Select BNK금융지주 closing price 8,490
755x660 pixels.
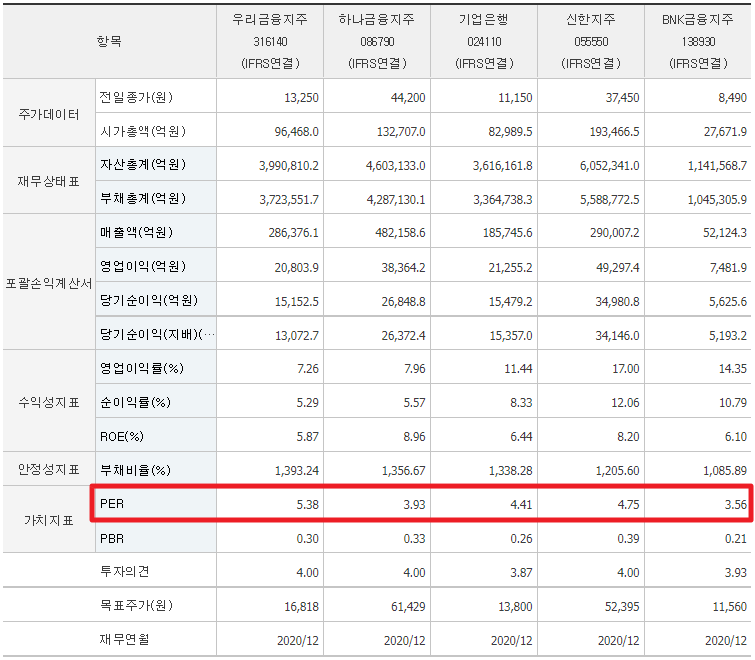pos(732,98)
